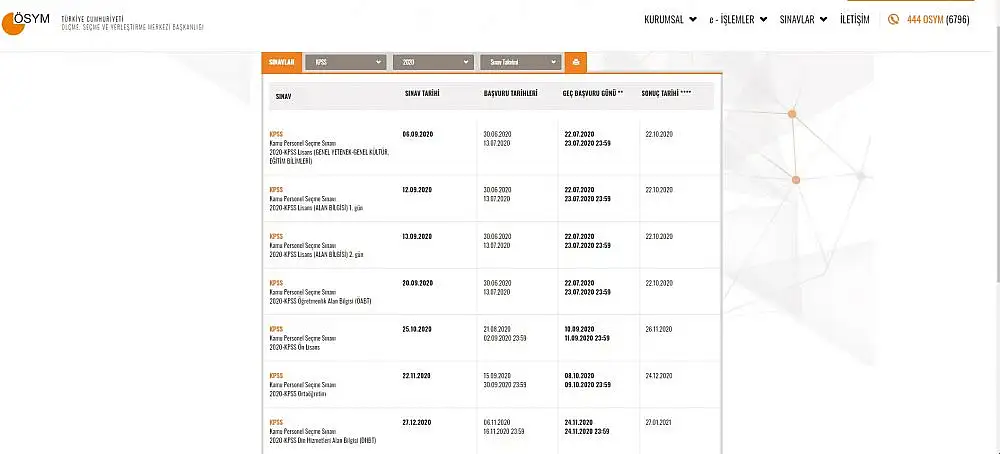Click exam date 25.10.2020
The image size is (1000, 454).
click(418, 329)
